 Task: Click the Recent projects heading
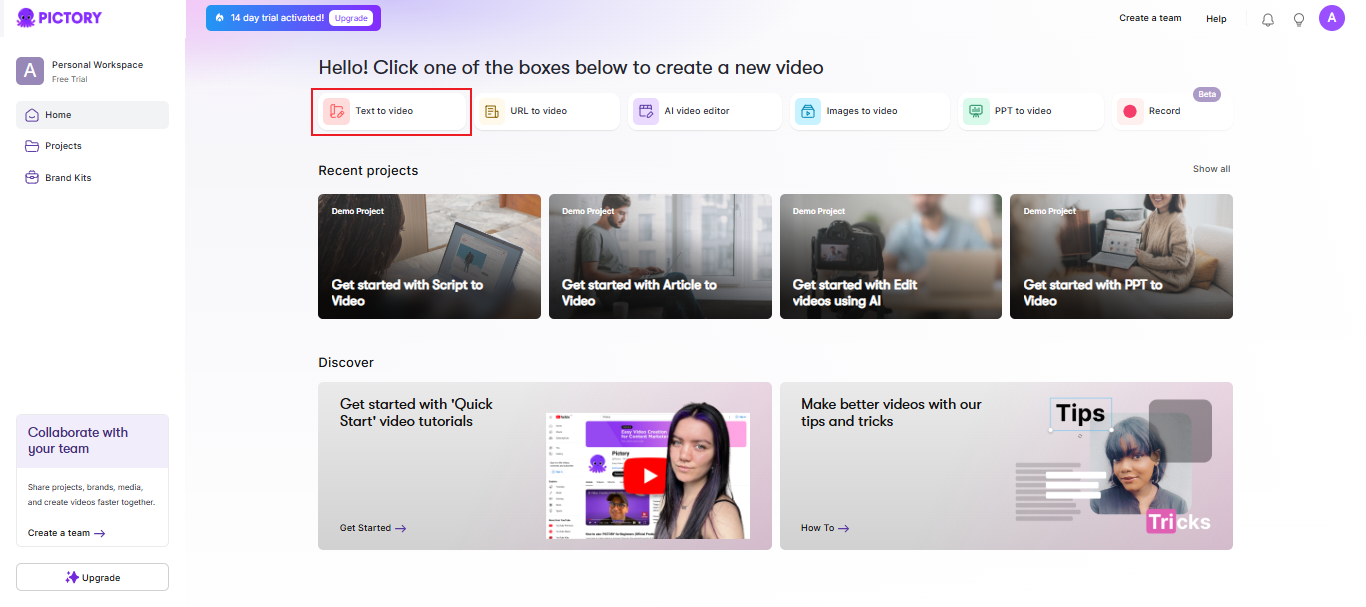[x=368, y=171]
